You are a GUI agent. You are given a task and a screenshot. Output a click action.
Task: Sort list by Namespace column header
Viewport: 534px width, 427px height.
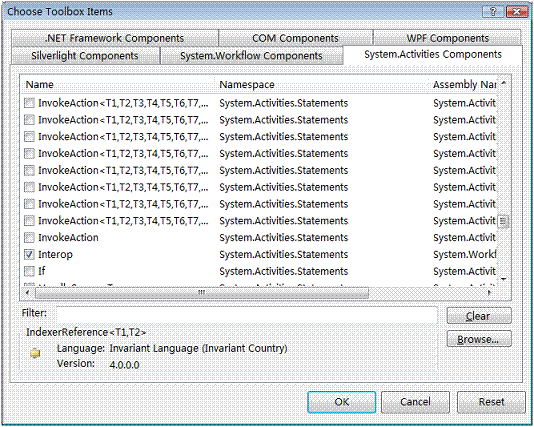[x=322, y=84]
